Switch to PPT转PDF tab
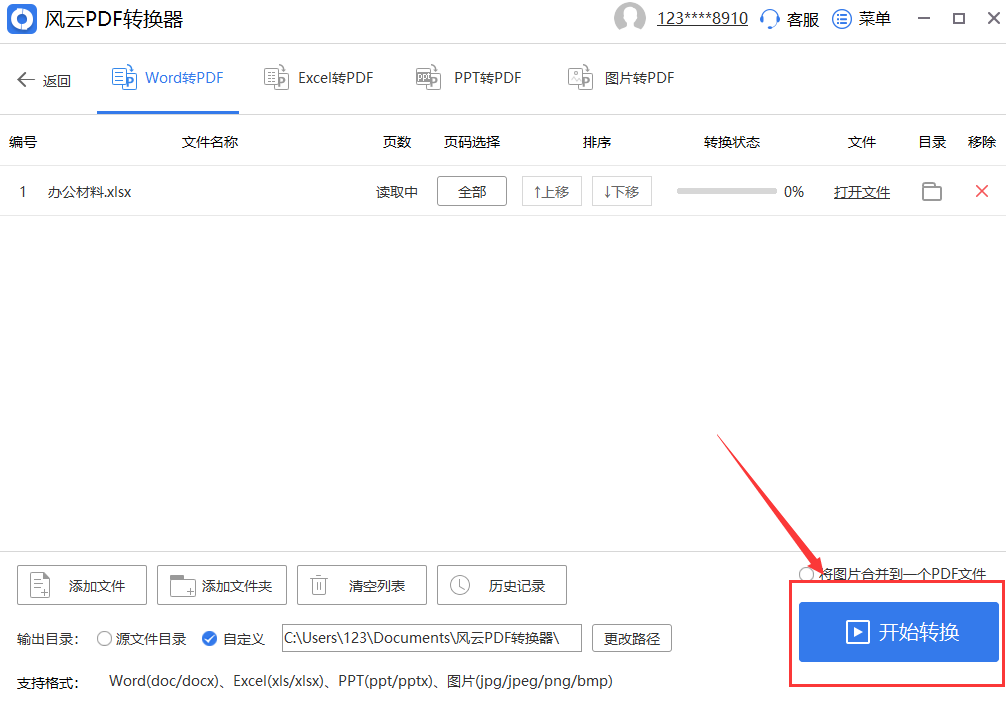The image size is (1006, 701). 469,78
